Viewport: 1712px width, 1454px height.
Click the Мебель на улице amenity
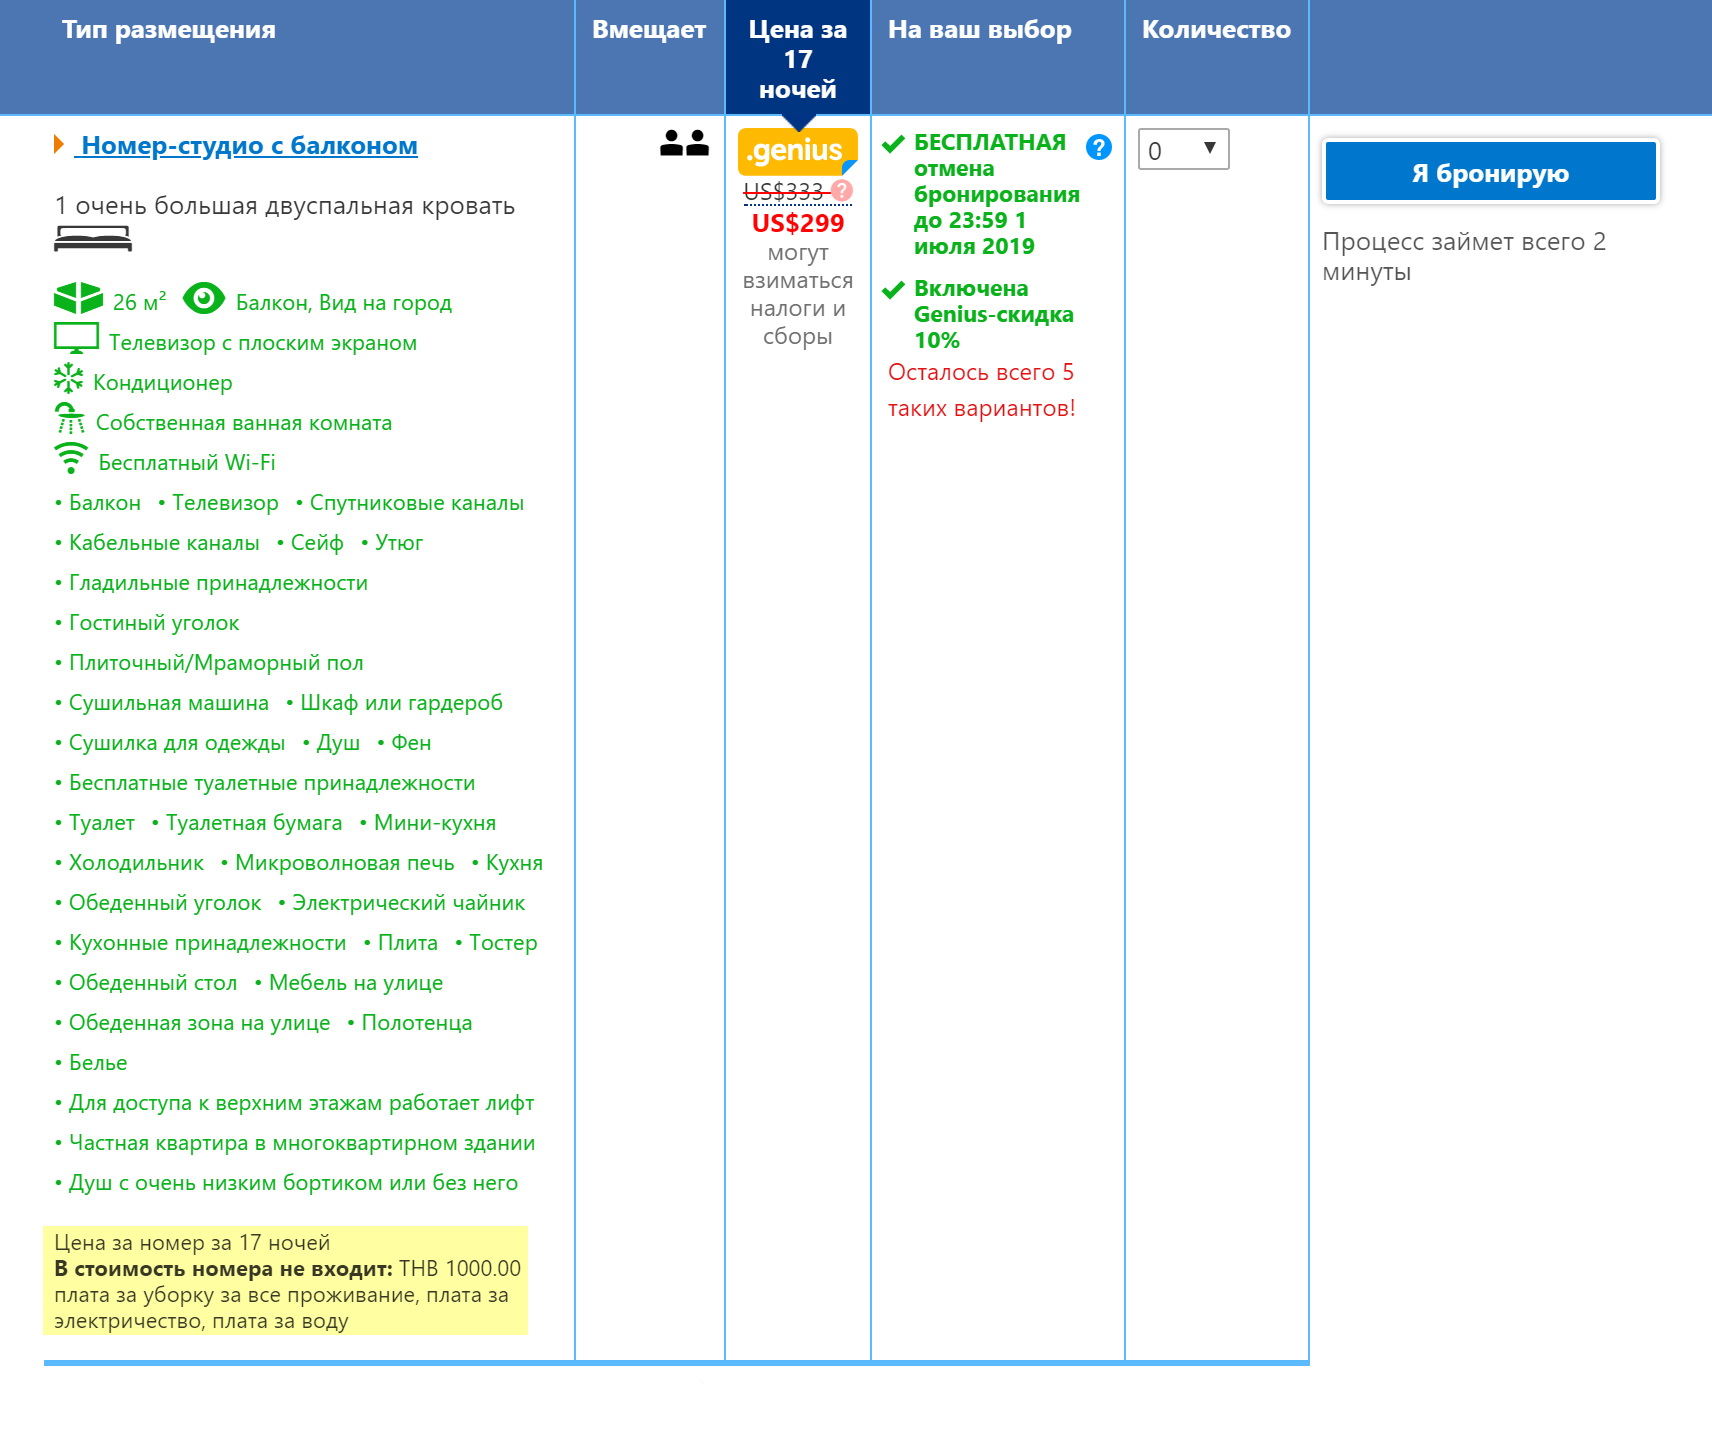pyautogui.click(x=356, y=982)
